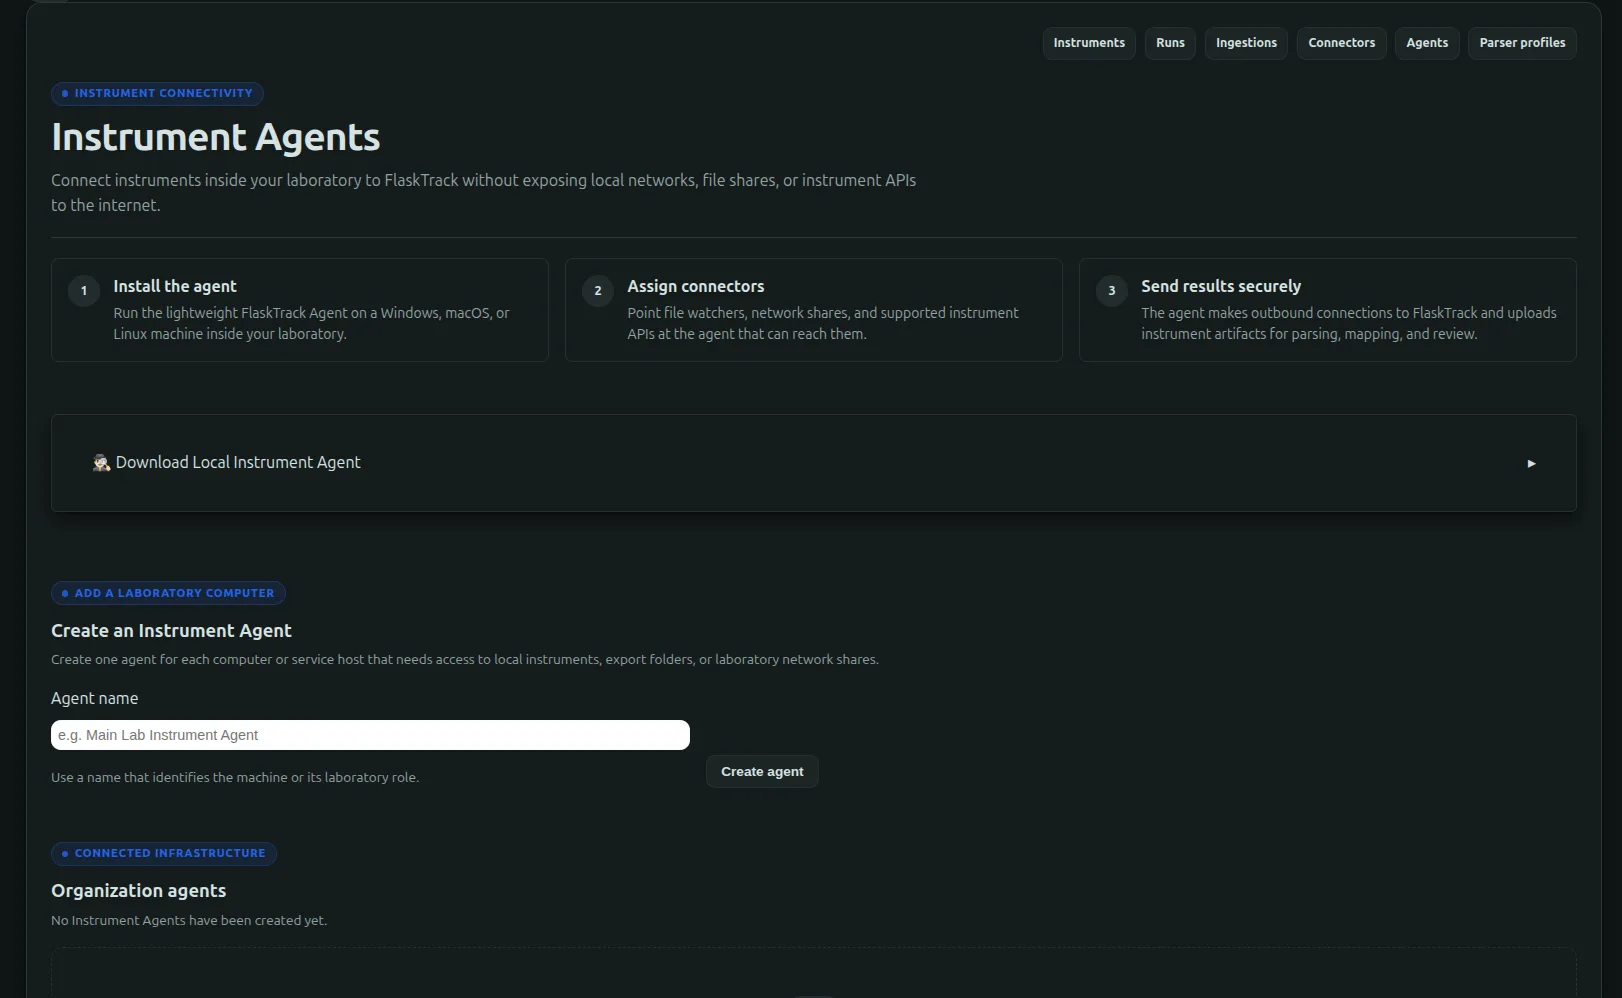Click the Instrument Connectivity badge
Viewport: 1622px width, 998px height.
pyautogui.click(x=157, y=93)
